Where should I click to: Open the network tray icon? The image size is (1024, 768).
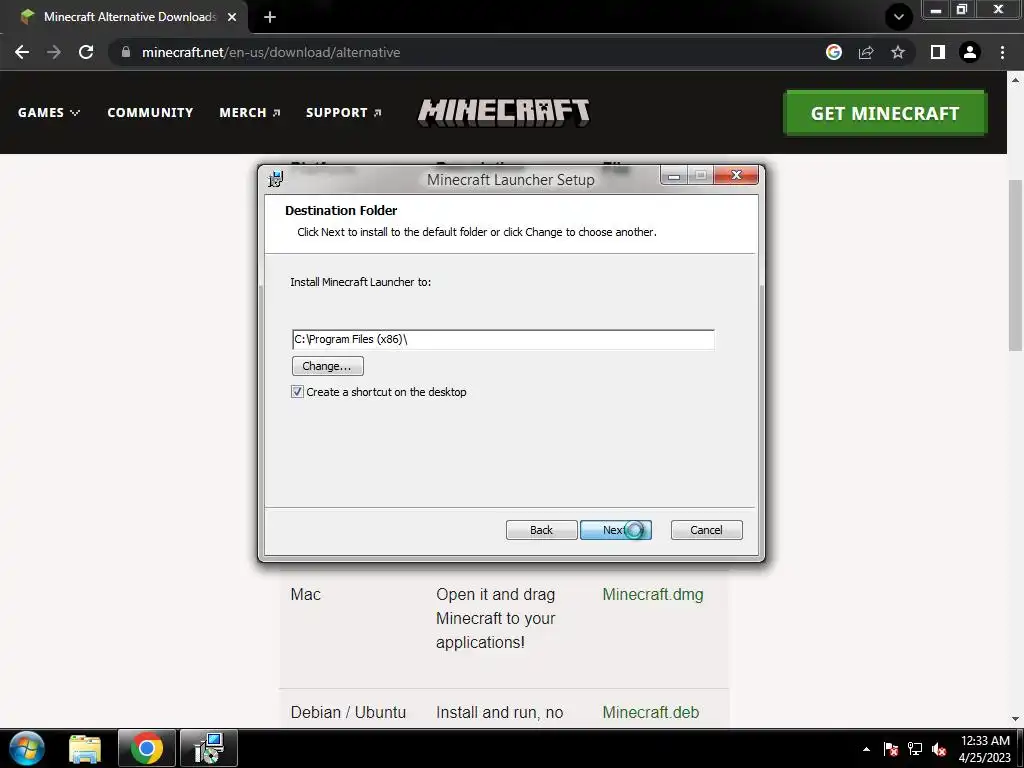915,749
